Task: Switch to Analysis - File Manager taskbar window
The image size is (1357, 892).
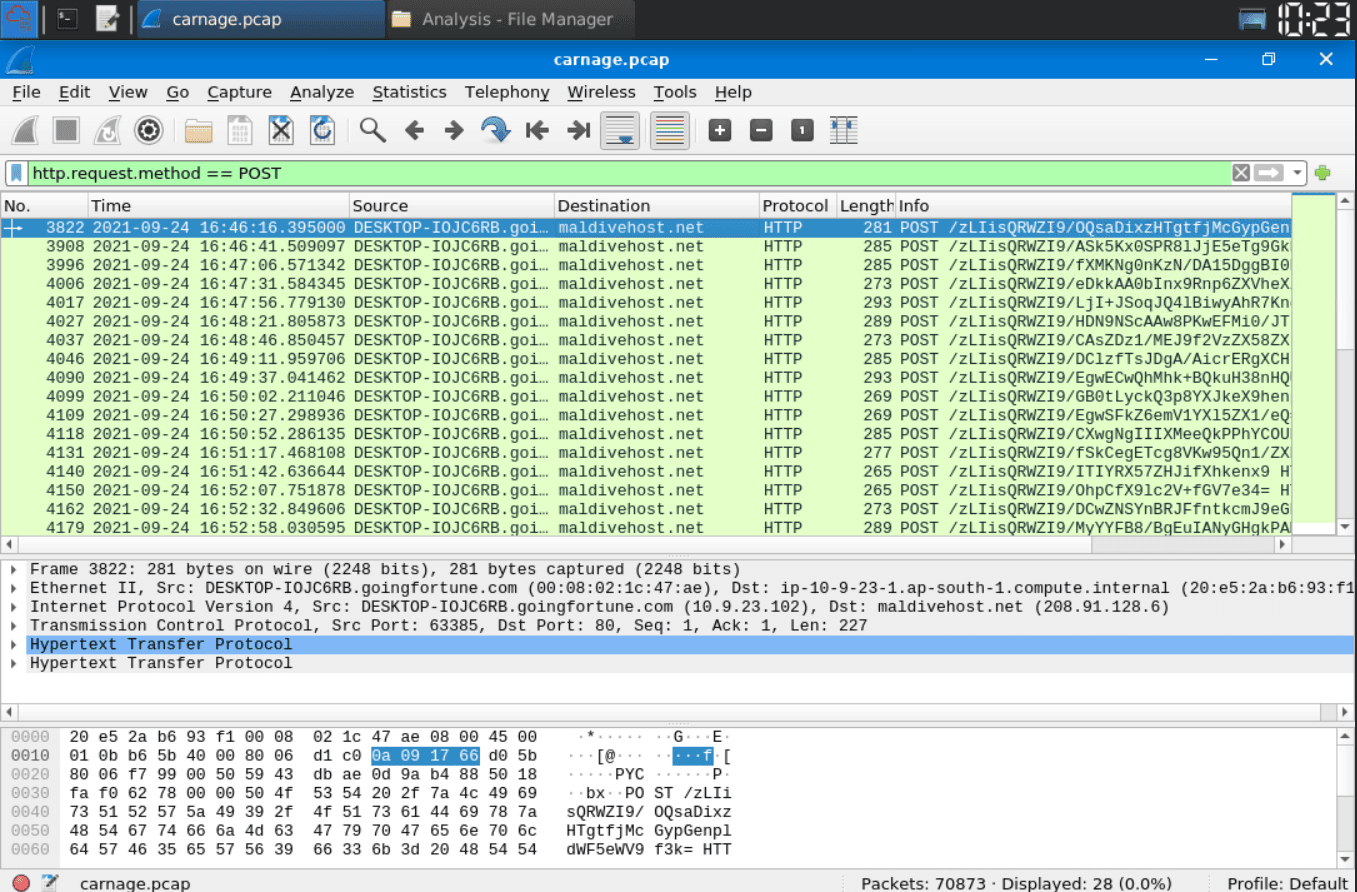Action: pos(510,19)
